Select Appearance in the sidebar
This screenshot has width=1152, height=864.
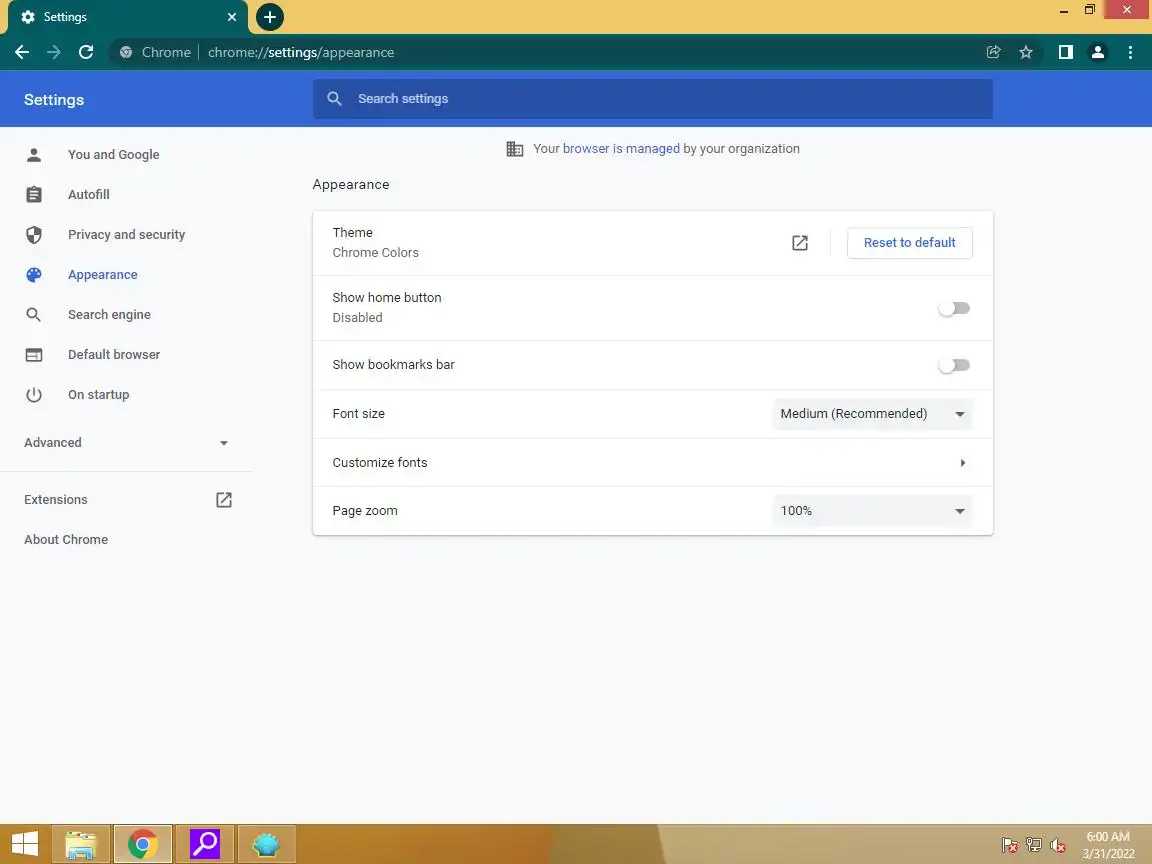pos(103,275)
